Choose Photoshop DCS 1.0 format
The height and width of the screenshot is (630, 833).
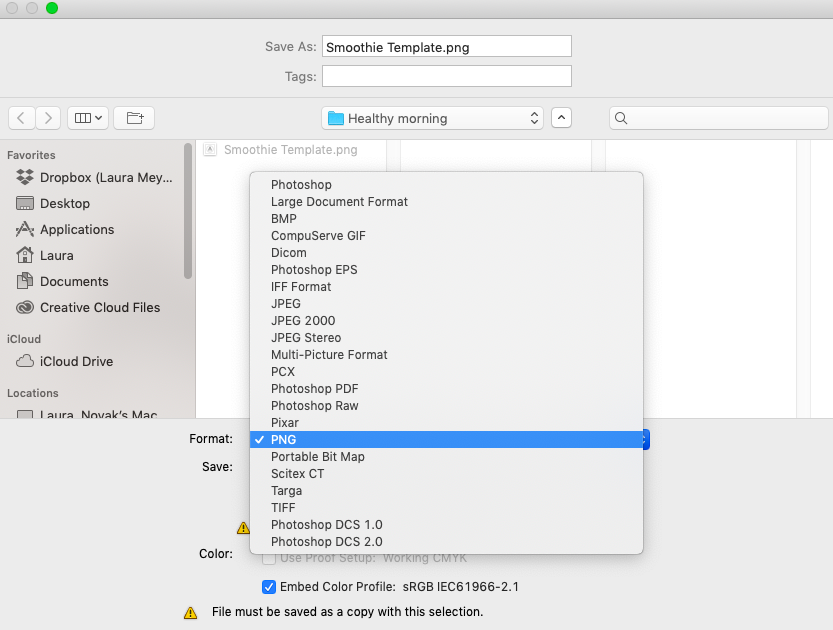[446, 525]
